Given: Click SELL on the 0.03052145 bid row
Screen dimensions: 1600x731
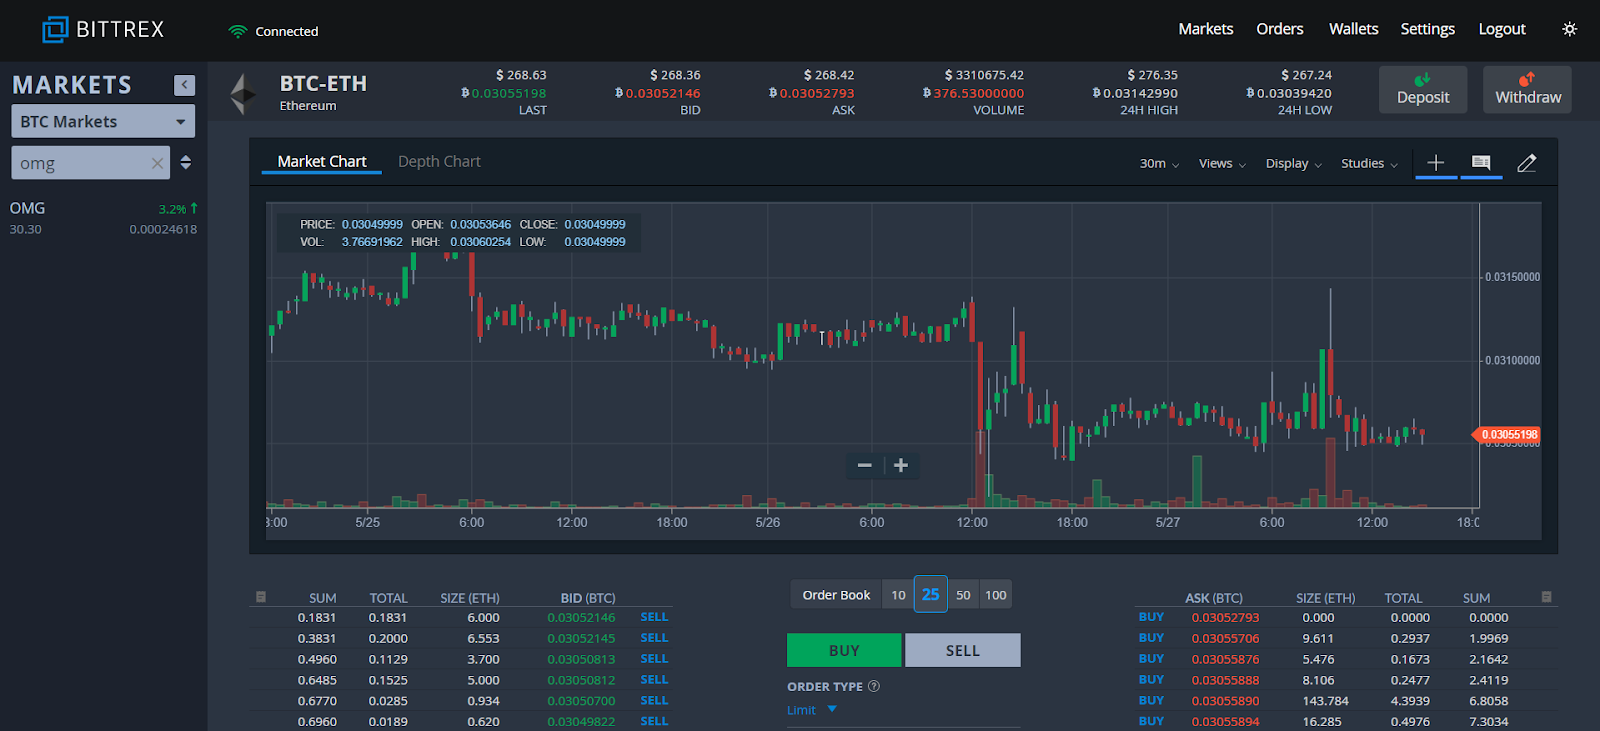Looking at the screenshot, I should point(654,638).
